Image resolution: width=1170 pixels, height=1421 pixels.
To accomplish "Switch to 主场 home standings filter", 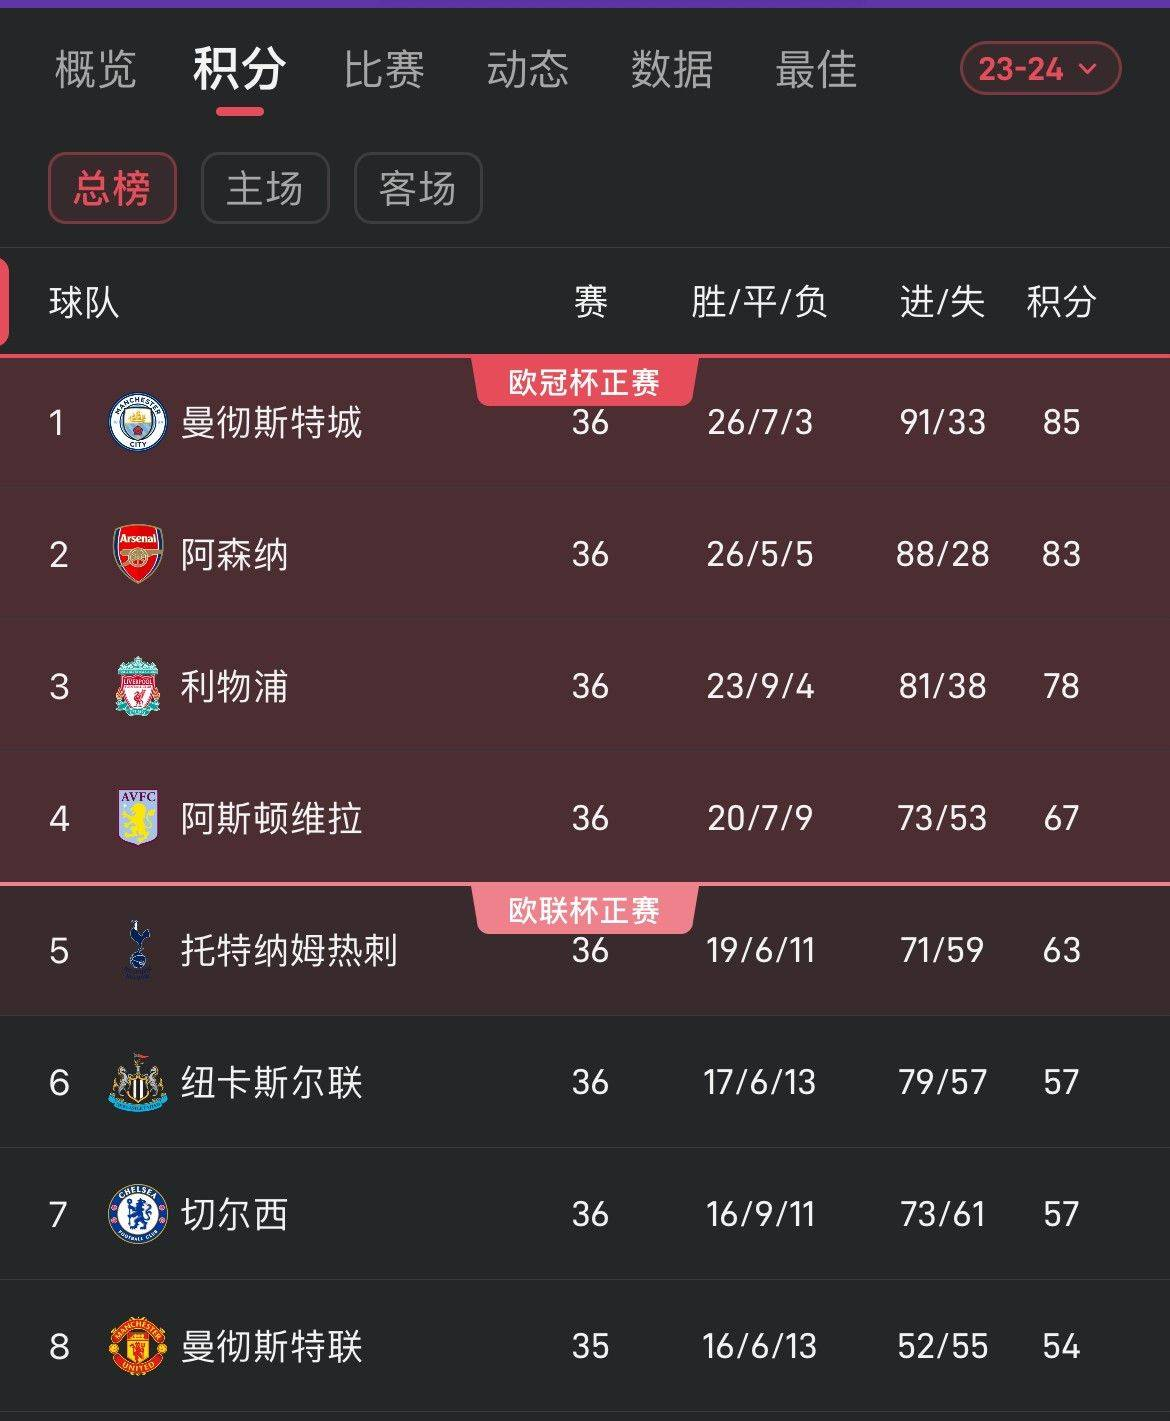I will coord(265,188).
